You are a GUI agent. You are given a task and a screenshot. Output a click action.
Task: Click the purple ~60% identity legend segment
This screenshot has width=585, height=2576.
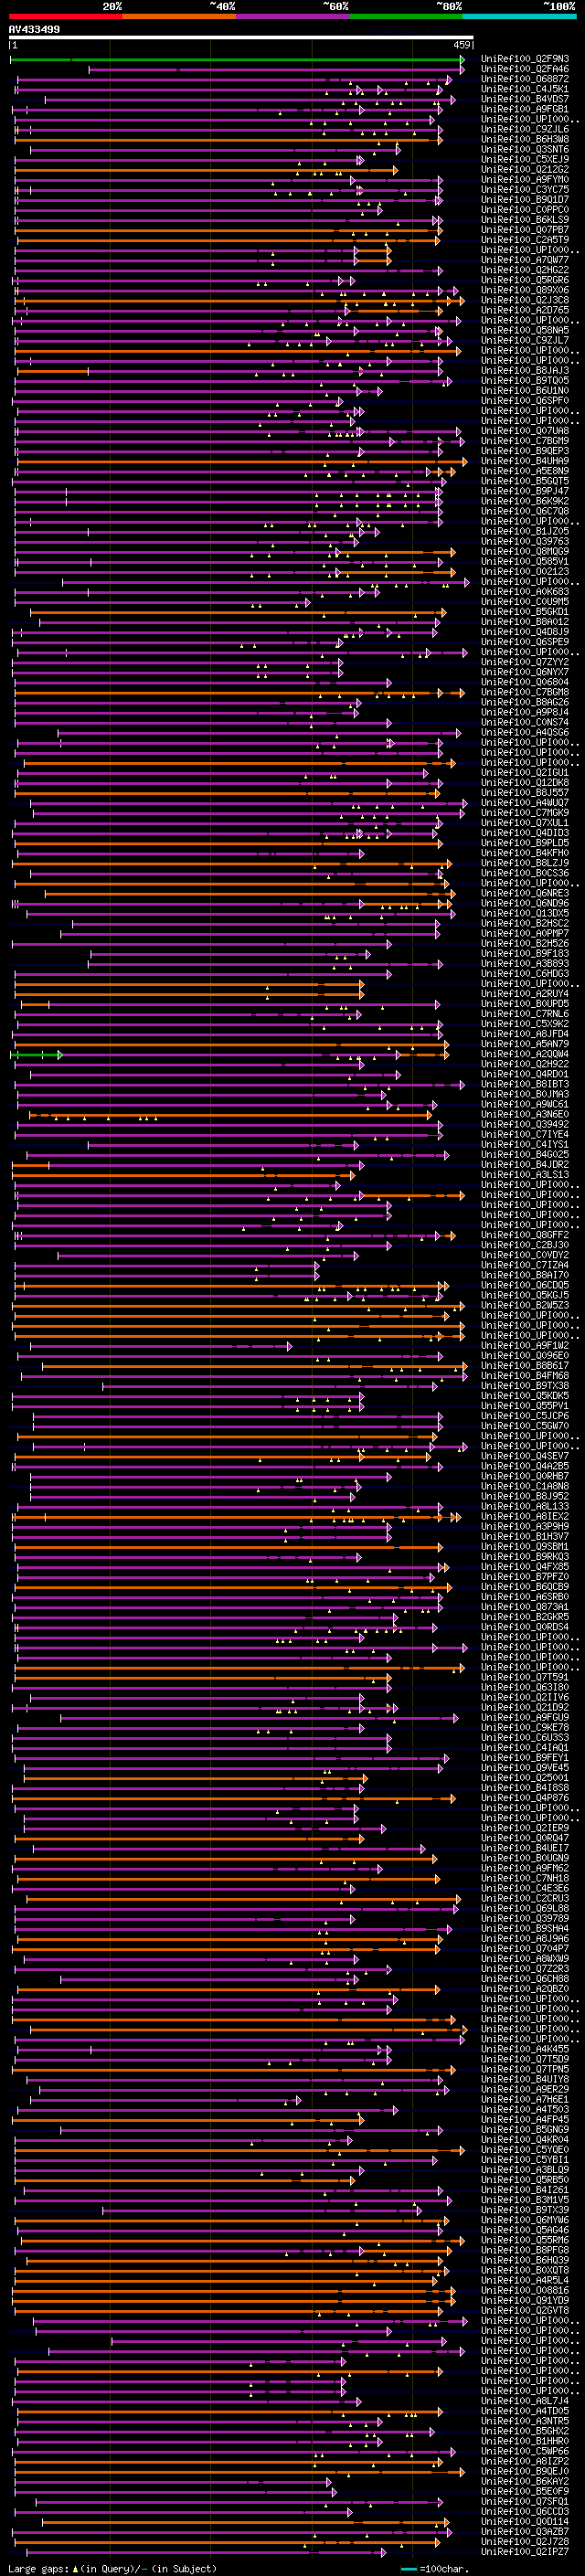[293, 16]
